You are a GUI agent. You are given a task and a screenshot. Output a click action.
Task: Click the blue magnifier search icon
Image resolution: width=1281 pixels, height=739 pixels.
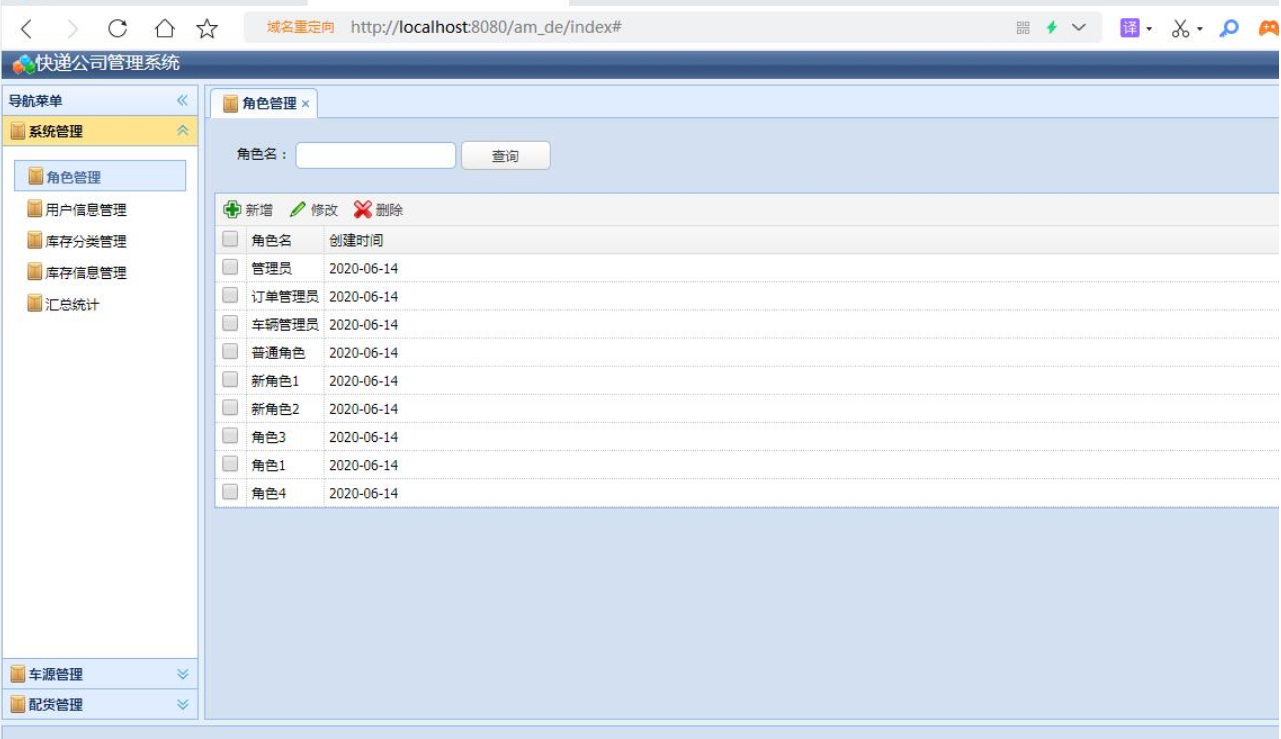[x=1229, y=28]
